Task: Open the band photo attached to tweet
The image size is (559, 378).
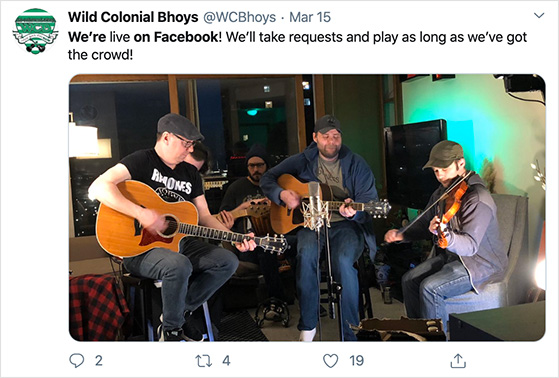Action: 307,208
